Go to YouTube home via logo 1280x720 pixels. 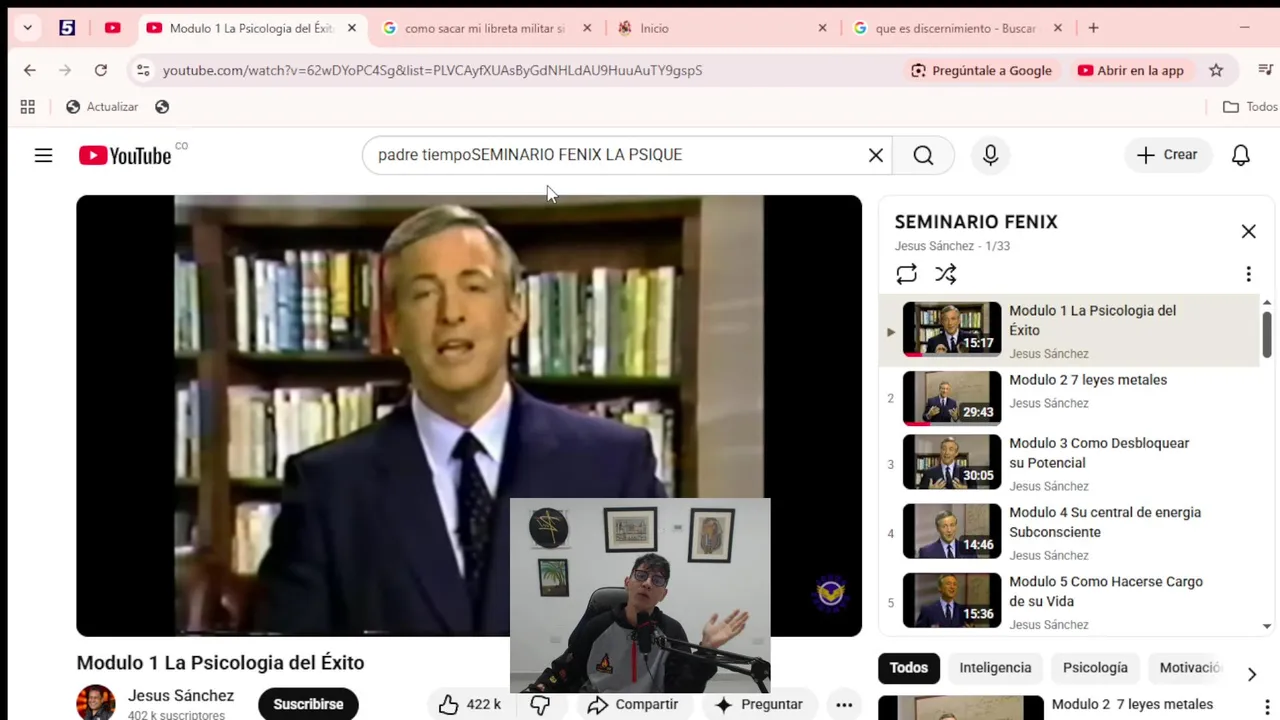[125, 155]
